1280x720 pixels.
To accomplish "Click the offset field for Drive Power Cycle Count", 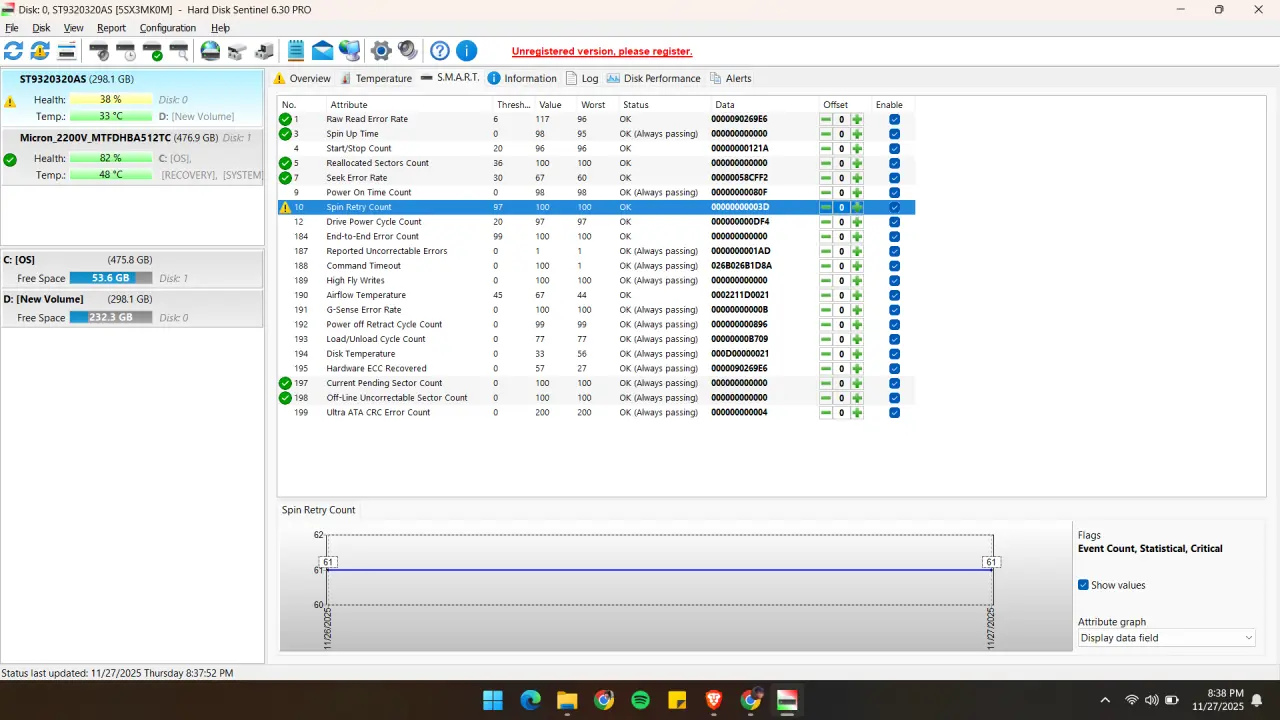I will [841, 222].
